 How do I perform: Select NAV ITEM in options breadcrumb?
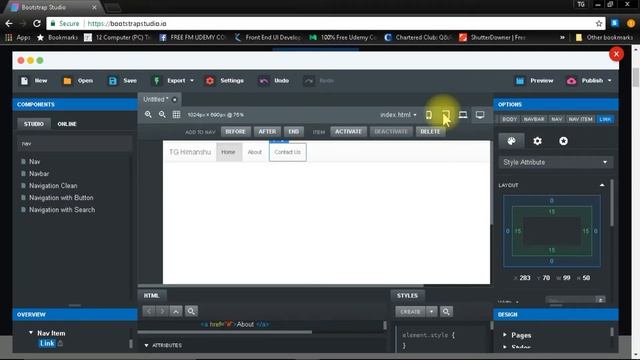click(x=580, y=119)
